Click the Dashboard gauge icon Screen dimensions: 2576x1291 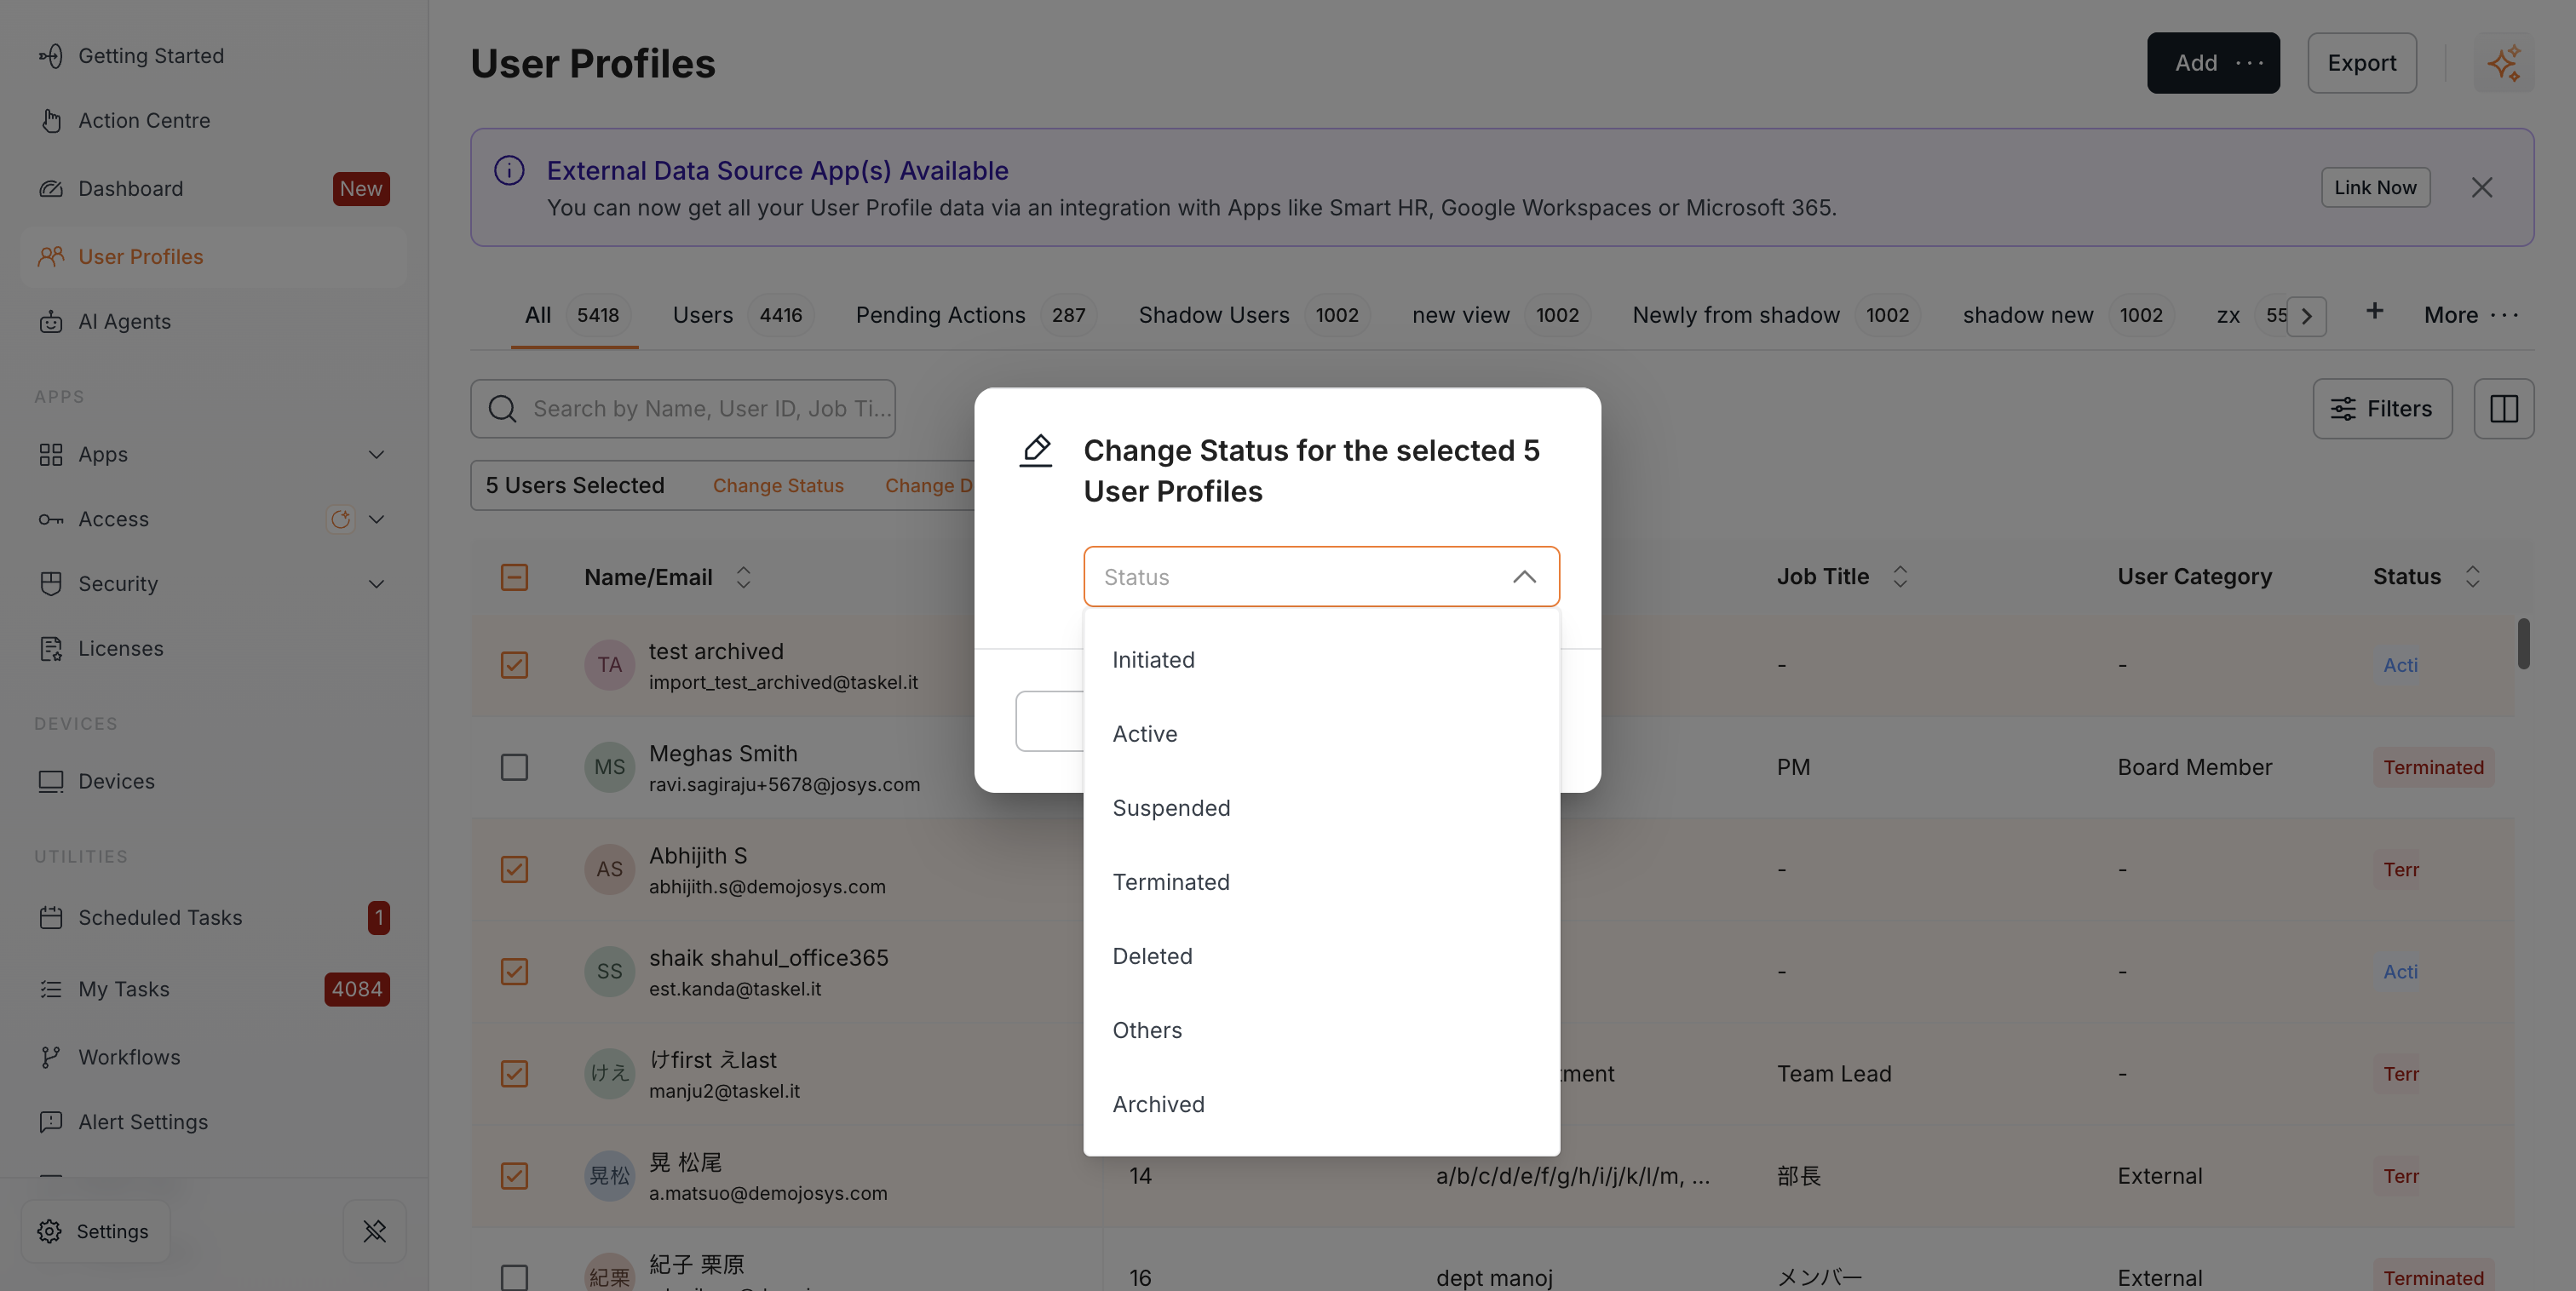point(51,189)
